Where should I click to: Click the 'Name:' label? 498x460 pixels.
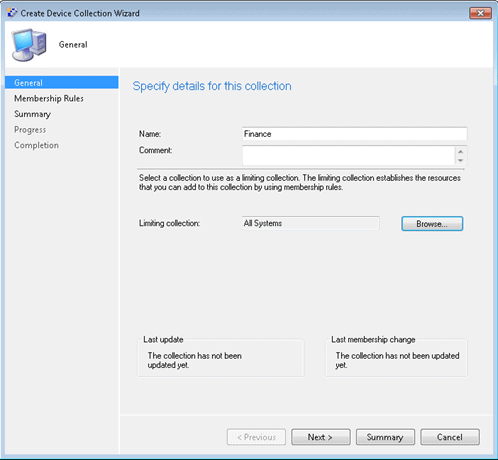[x=150, y=134]
